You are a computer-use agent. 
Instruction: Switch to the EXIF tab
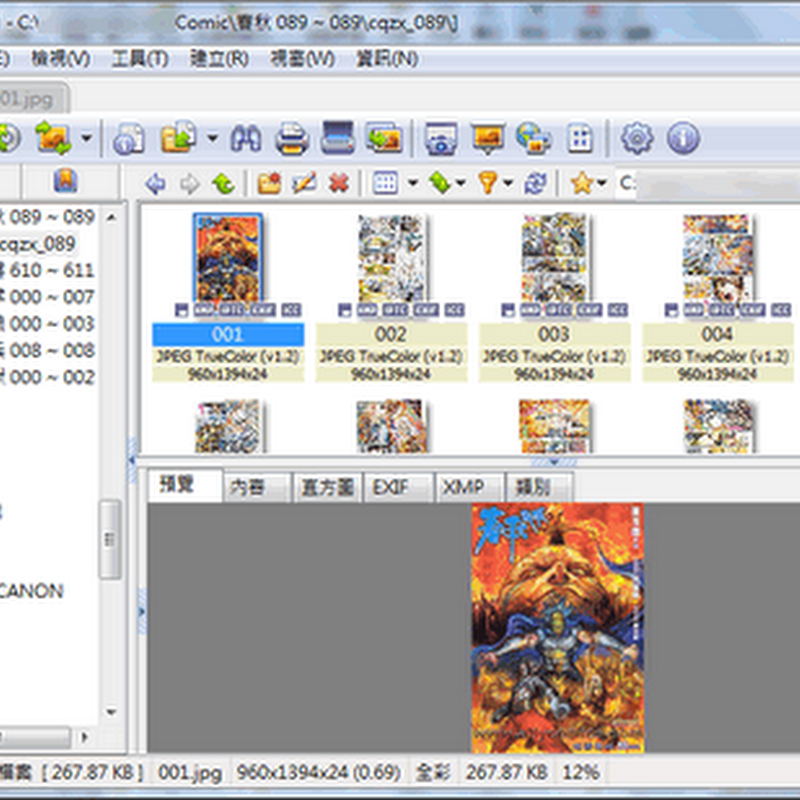click(398, 487)
